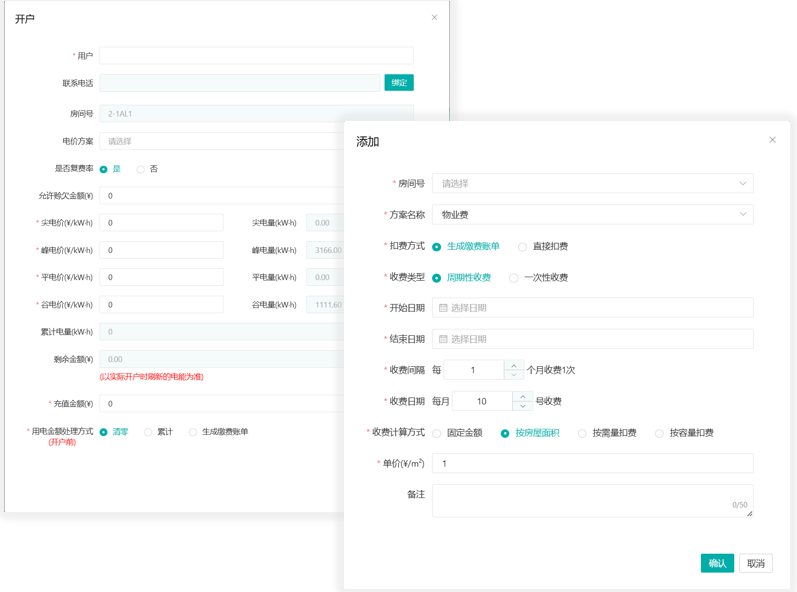
Task: Open the 电价方案 select box
Action: coord(222,142)
